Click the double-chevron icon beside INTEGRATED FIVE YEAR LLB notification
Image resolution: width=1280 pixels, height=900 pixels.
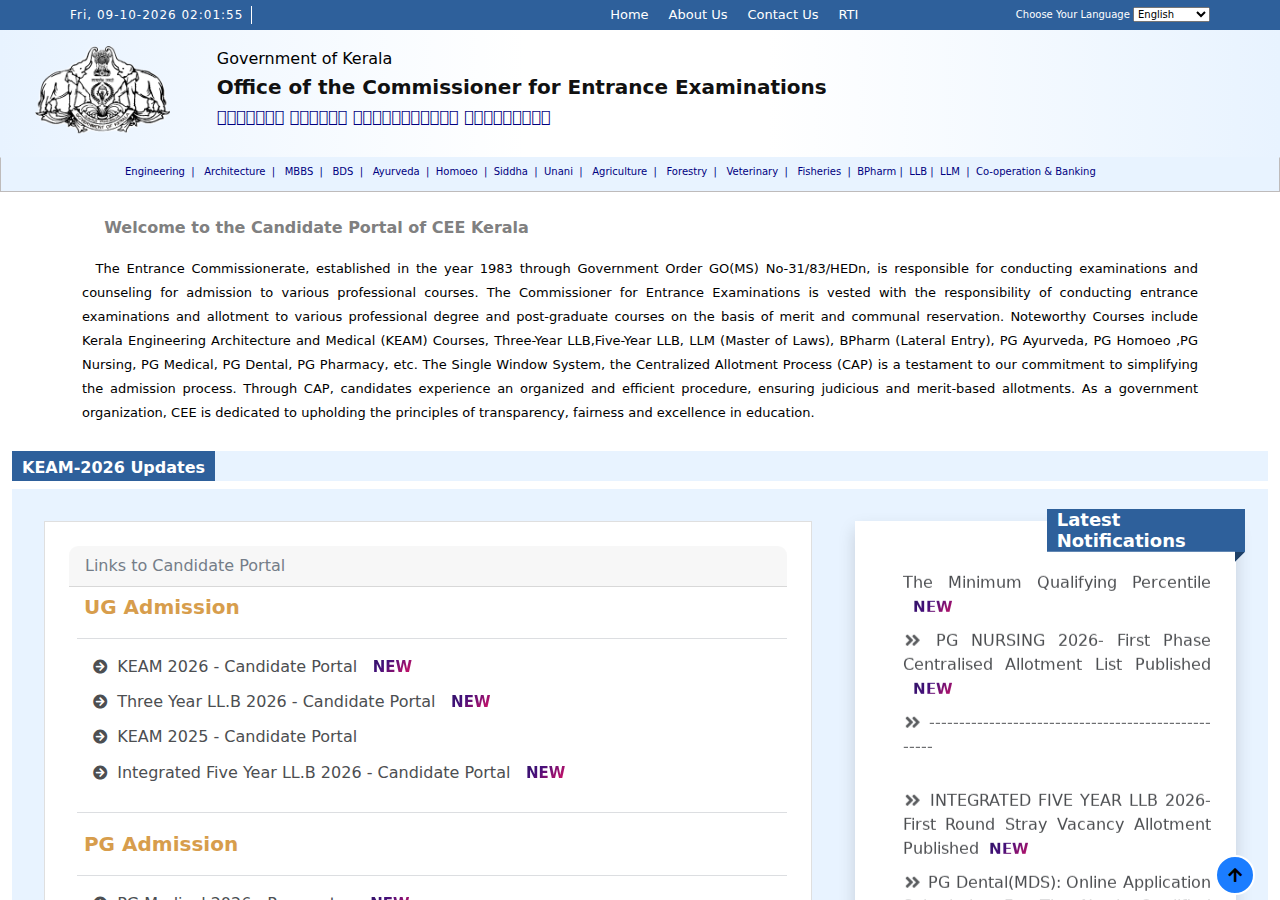pos(912,800)
